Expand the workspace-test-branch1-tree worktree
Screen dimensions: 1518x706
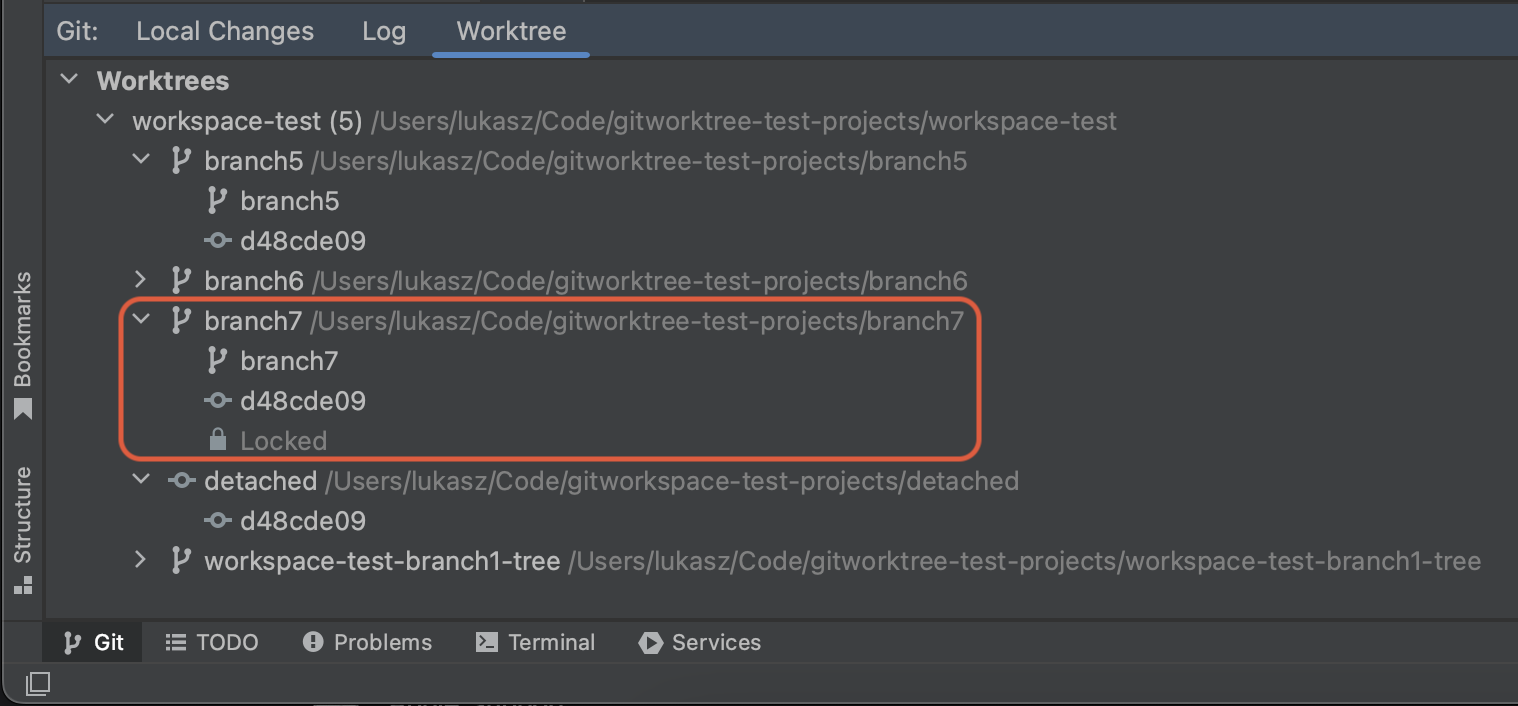pos(140,560)
